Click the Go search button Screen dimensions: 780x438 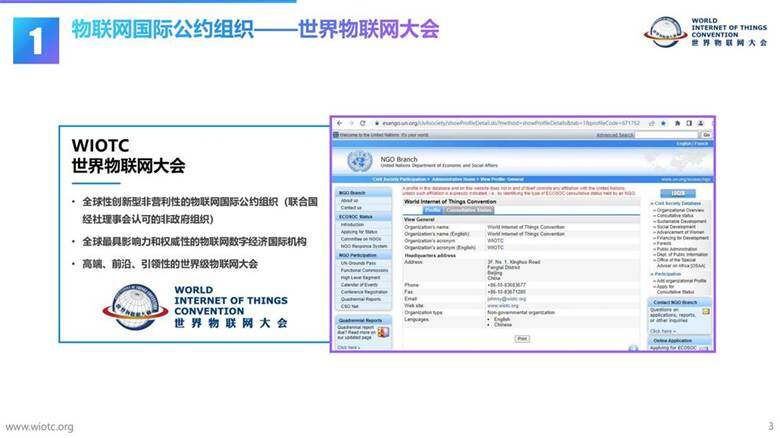(706, 135)
